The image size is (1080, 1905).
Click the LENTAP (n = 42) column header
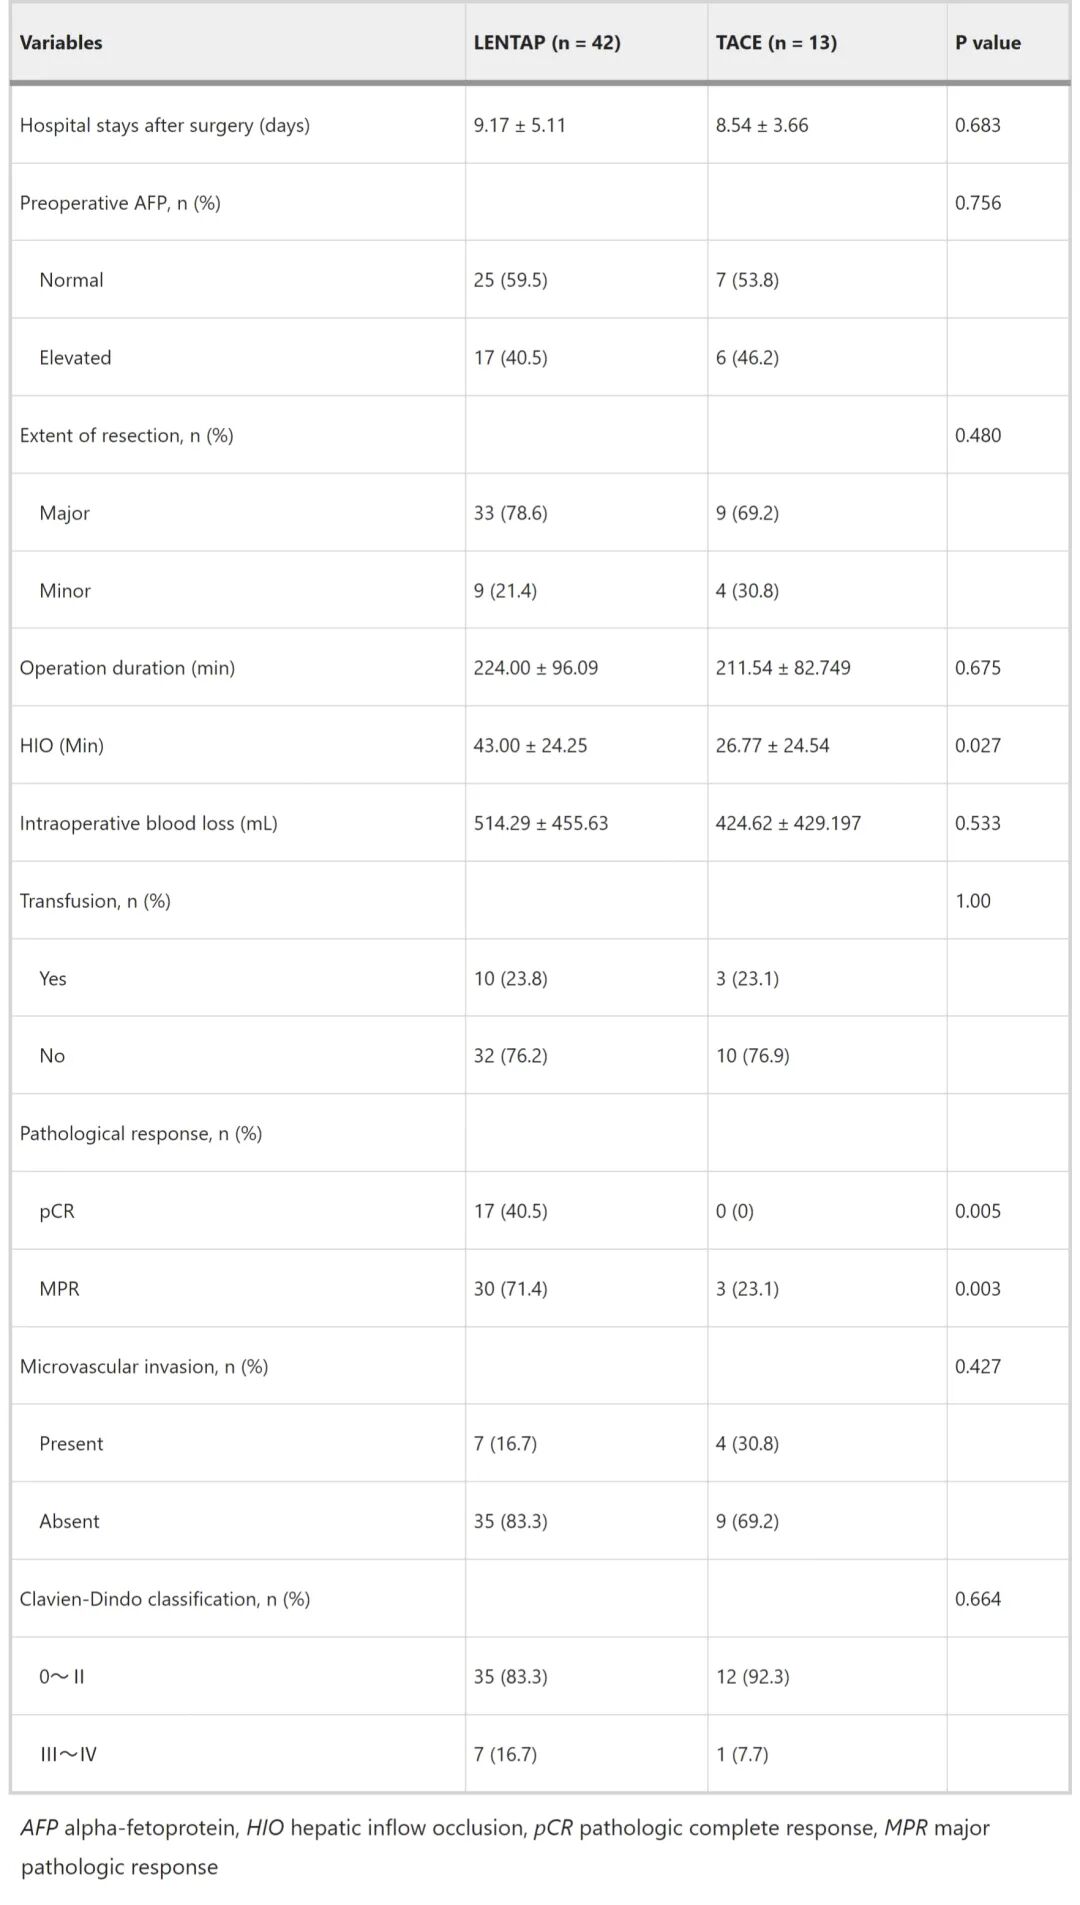point(546,43)
